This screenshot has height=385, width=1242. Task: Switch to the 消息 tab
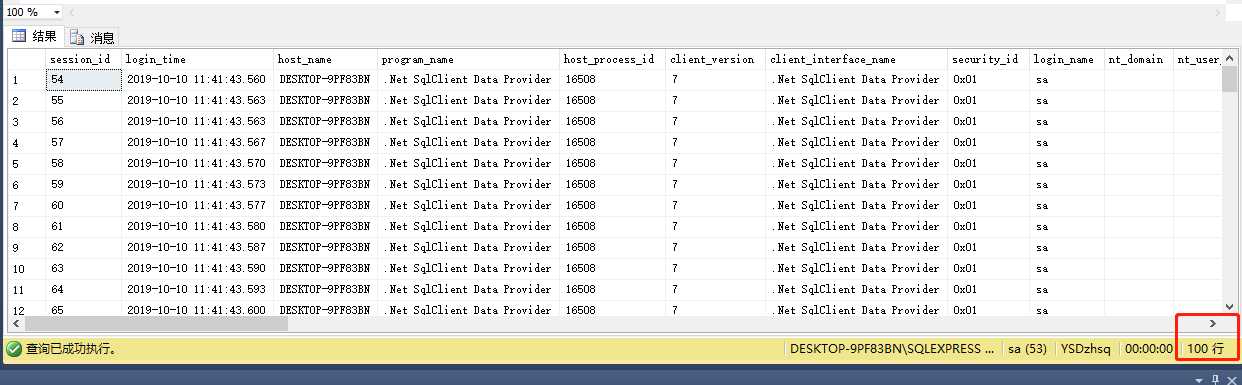[x=93, y=38]
